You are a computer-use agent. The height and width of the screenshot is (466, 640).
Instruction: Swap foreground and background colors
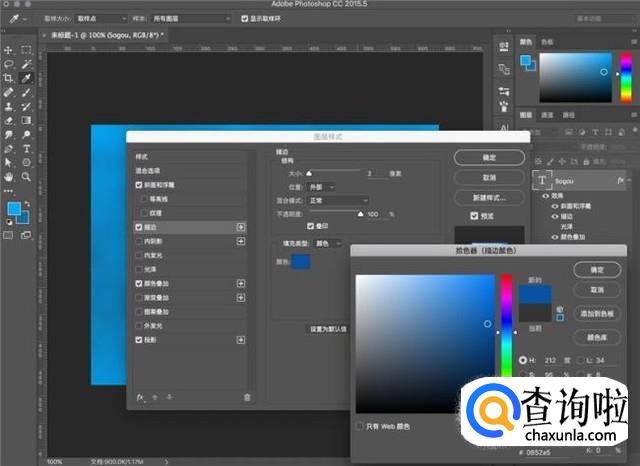click(x=27, y=203)
